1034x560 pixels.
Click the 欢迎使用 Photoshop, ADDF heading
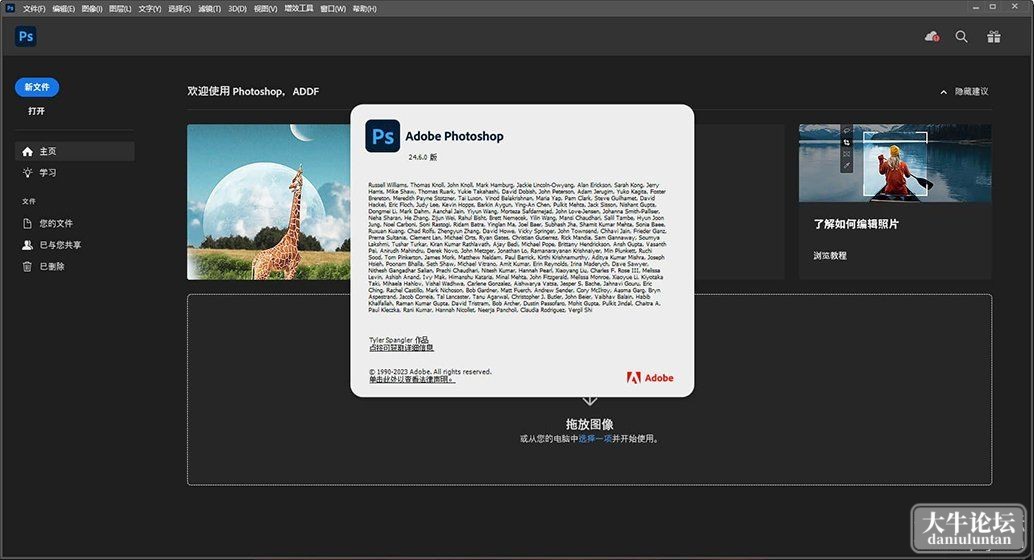(x=253, y=92)
